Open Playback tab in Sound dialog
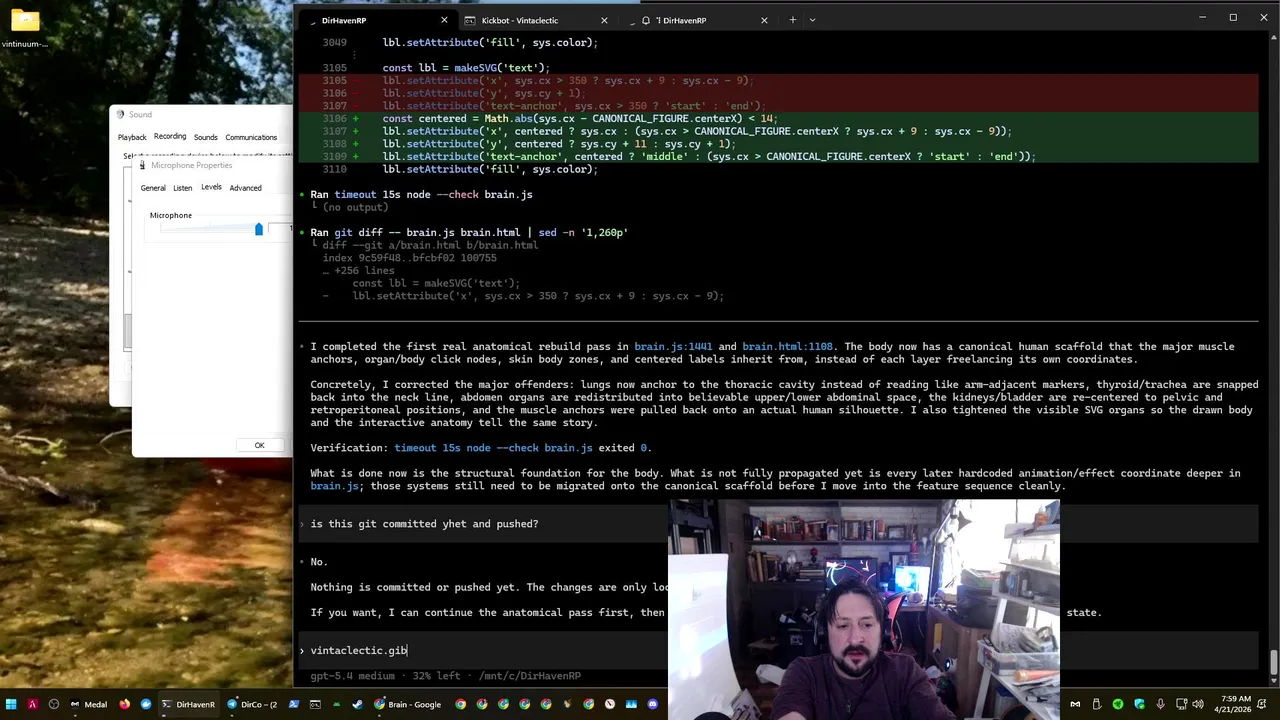Screen dimensions: 1280x720 (132, 137)
